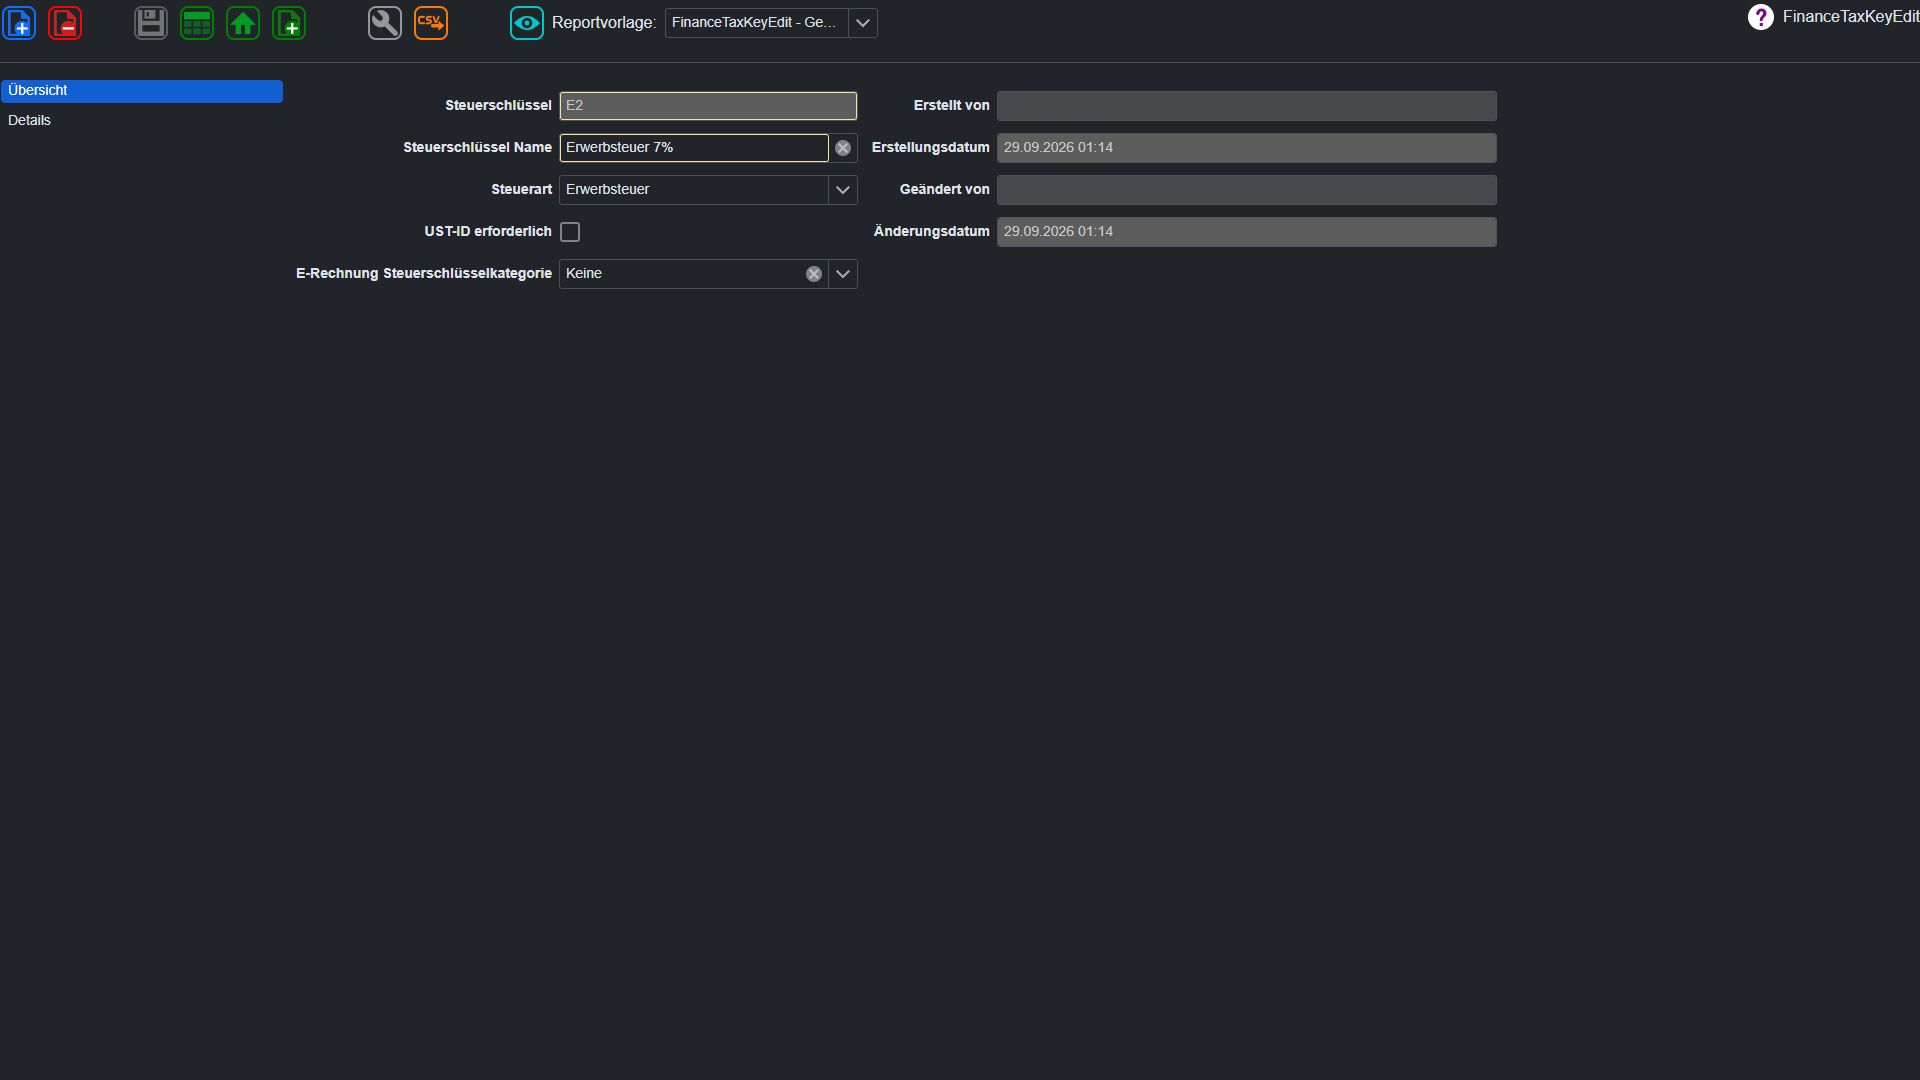Open the wrench settings tool
Screen dimensions: 1920x1080
[x=385, y=23]
